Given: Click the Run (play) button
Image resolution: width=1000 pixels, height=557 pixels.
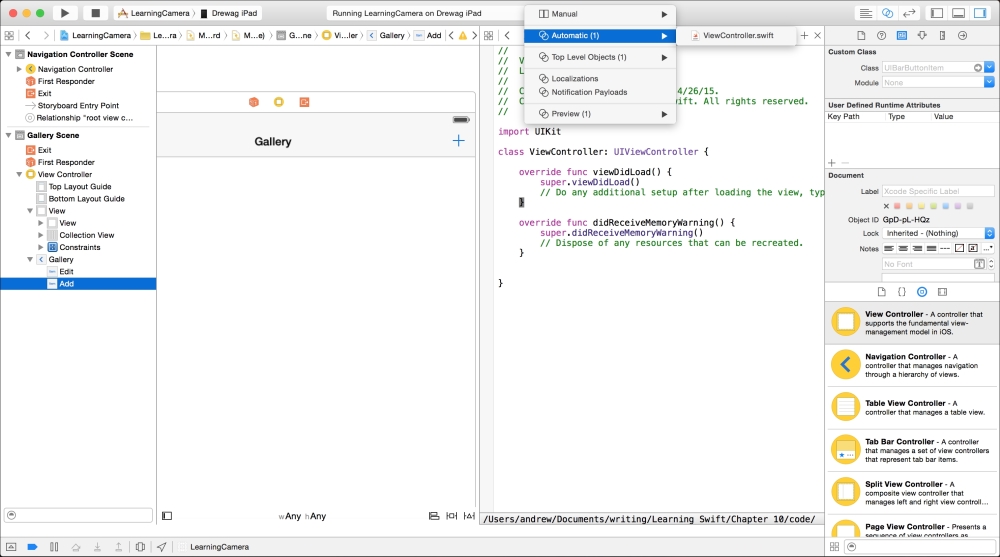Looking at the screenshot, I should pyautogui.click(x=64, y=13).
